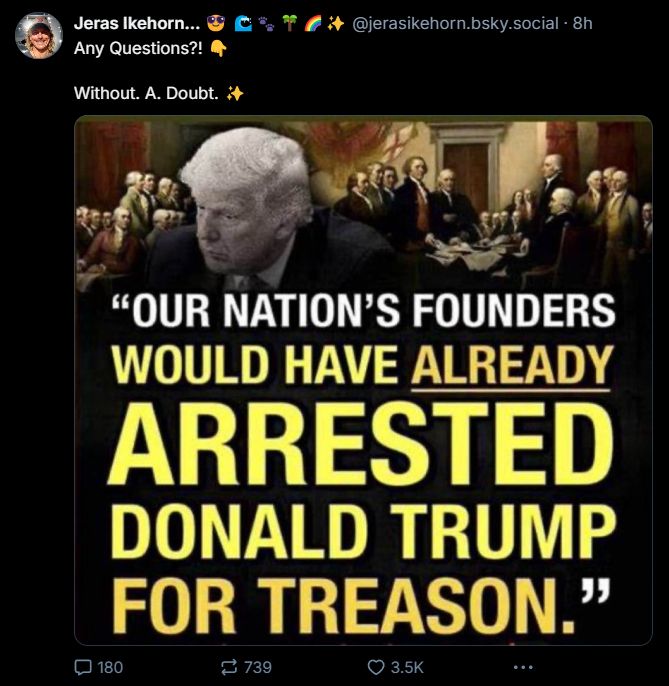Open replies via the speech bubble icon
The image size is (669, 686).
[x=83, y=667]
